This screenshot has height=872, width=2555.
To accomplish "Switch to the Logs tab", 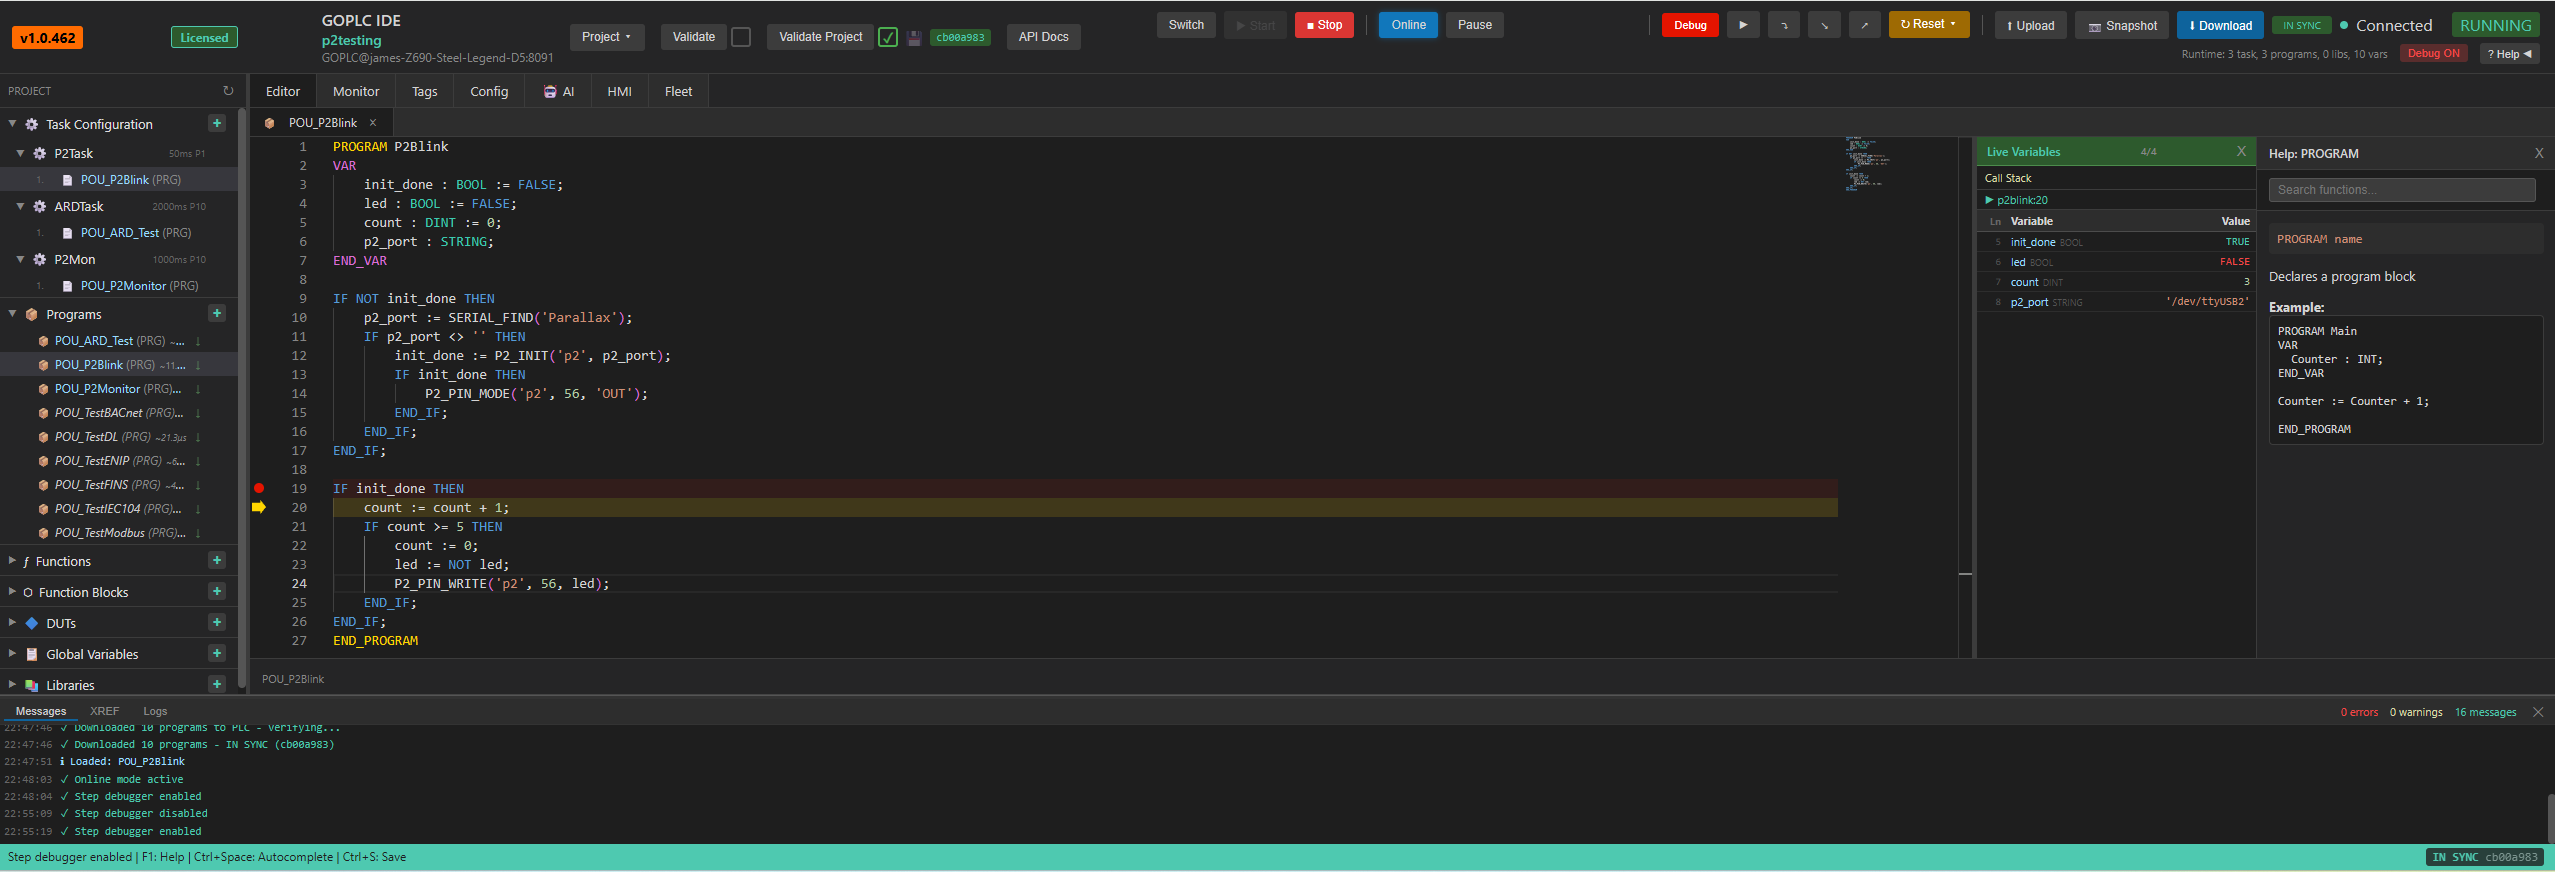I will tap(155, 711).
